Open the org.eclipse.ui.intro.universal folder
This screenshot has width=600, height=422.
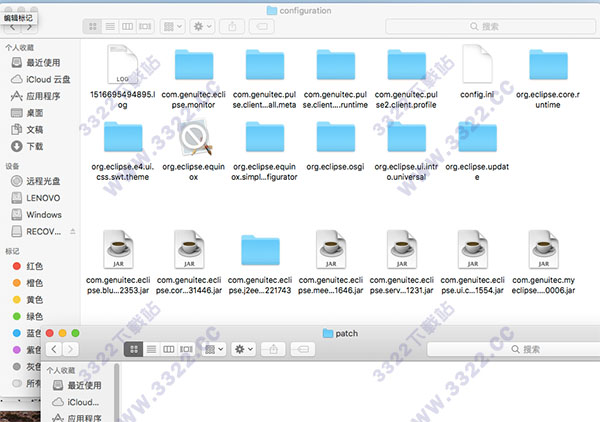406,137
